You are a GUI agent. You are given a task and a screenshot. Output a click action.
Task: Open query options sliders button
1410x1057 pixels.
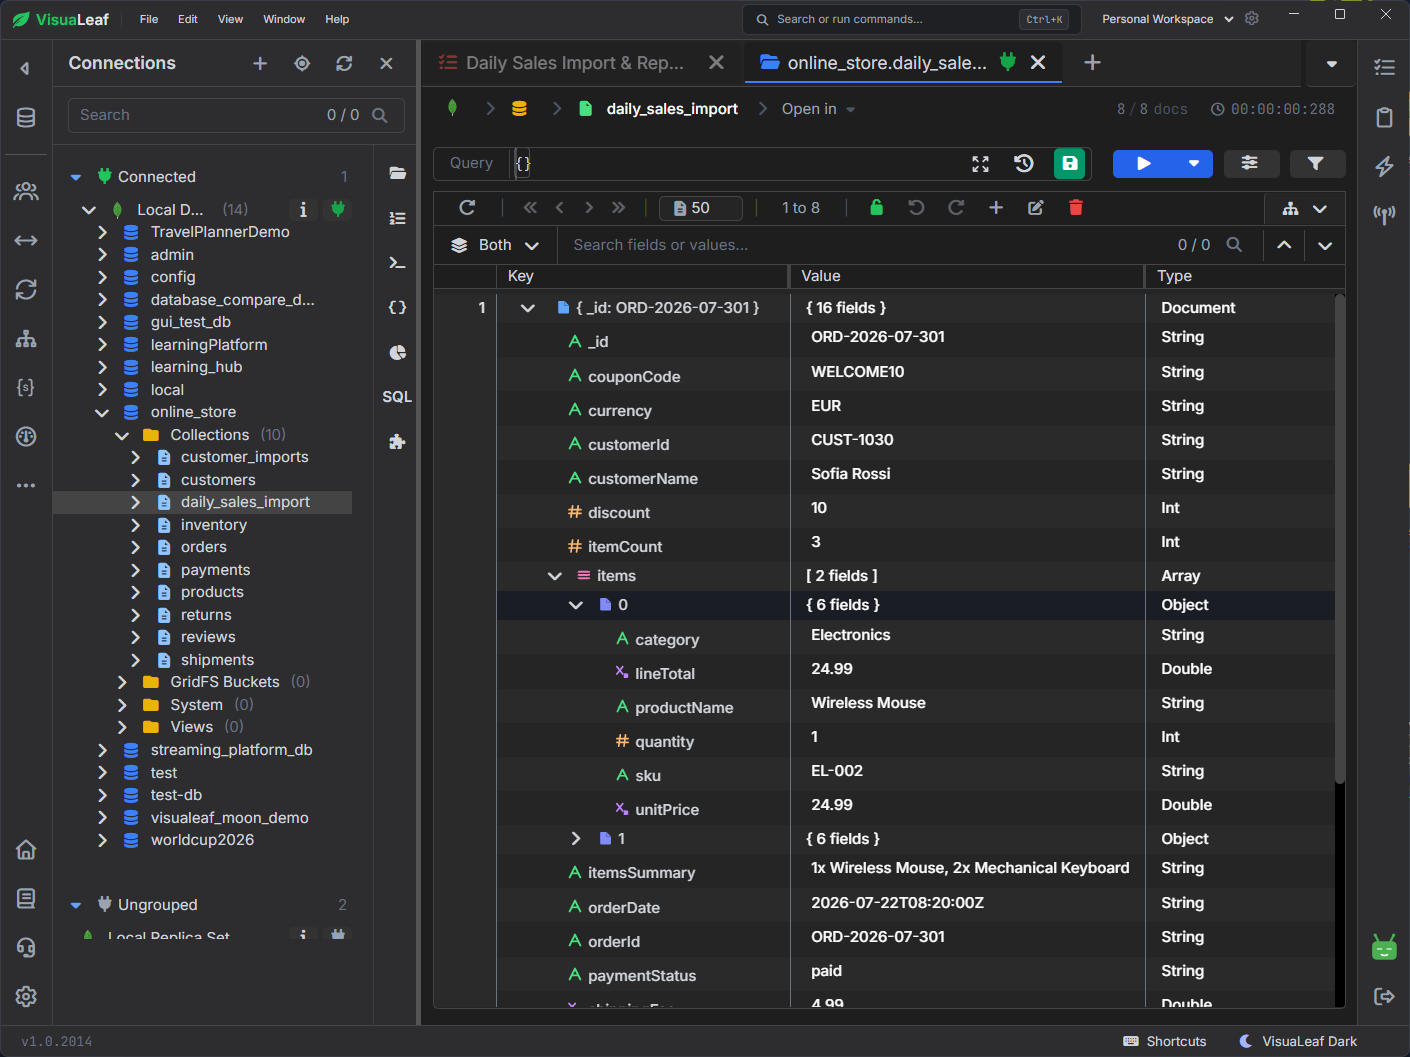tap(1249, 164)
